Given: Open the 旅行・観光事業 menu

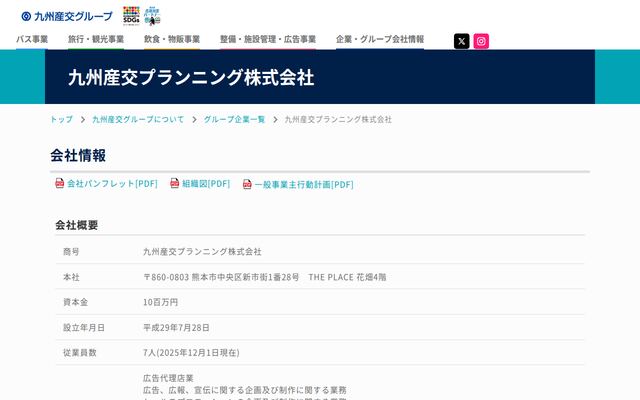Looking at the screenshot, I should coord(96,39).
